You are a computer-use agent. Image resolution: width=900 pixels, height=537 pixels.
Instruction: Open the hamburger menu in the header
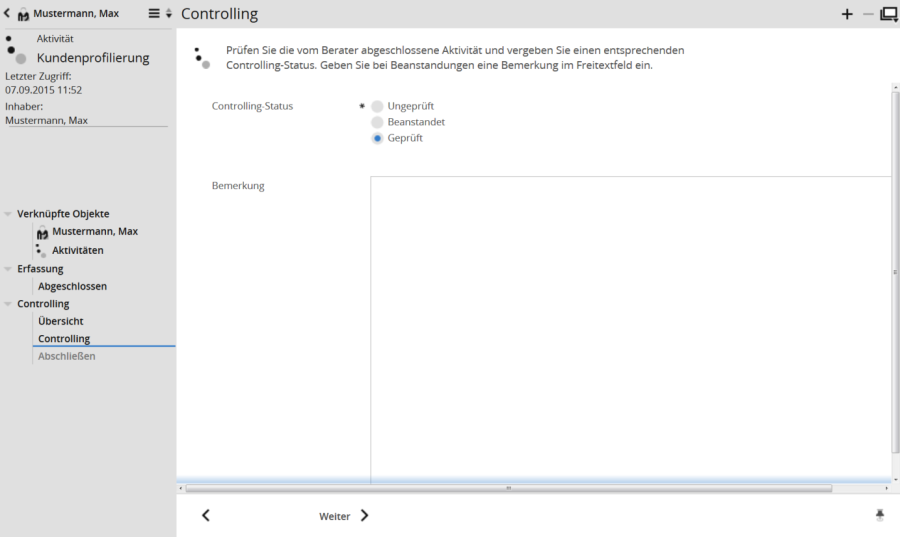point(154,13)
